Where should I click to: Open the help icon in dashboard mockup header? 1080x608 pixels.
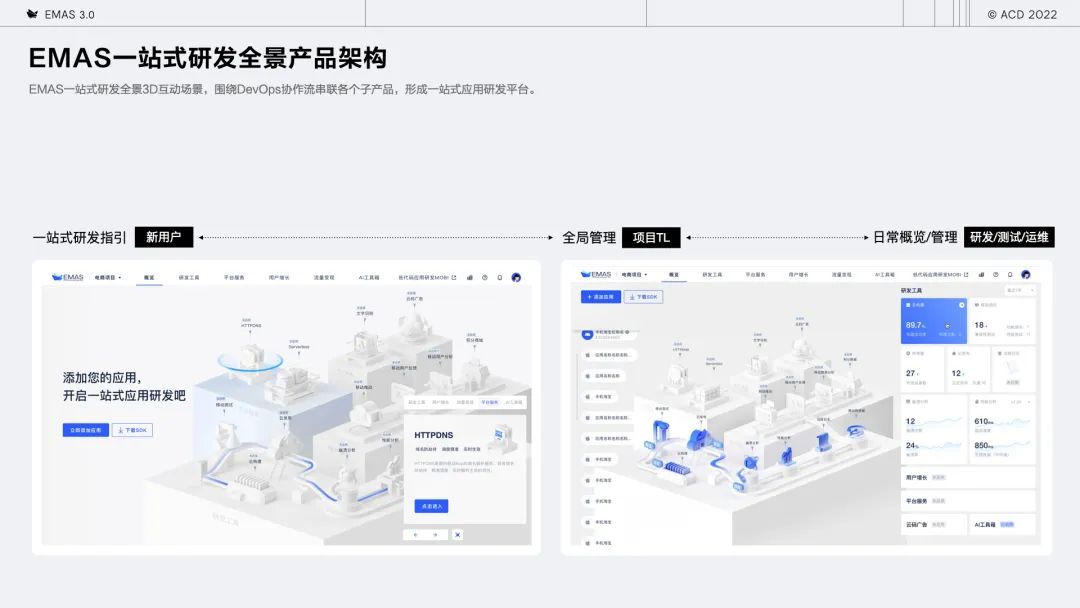995,275
